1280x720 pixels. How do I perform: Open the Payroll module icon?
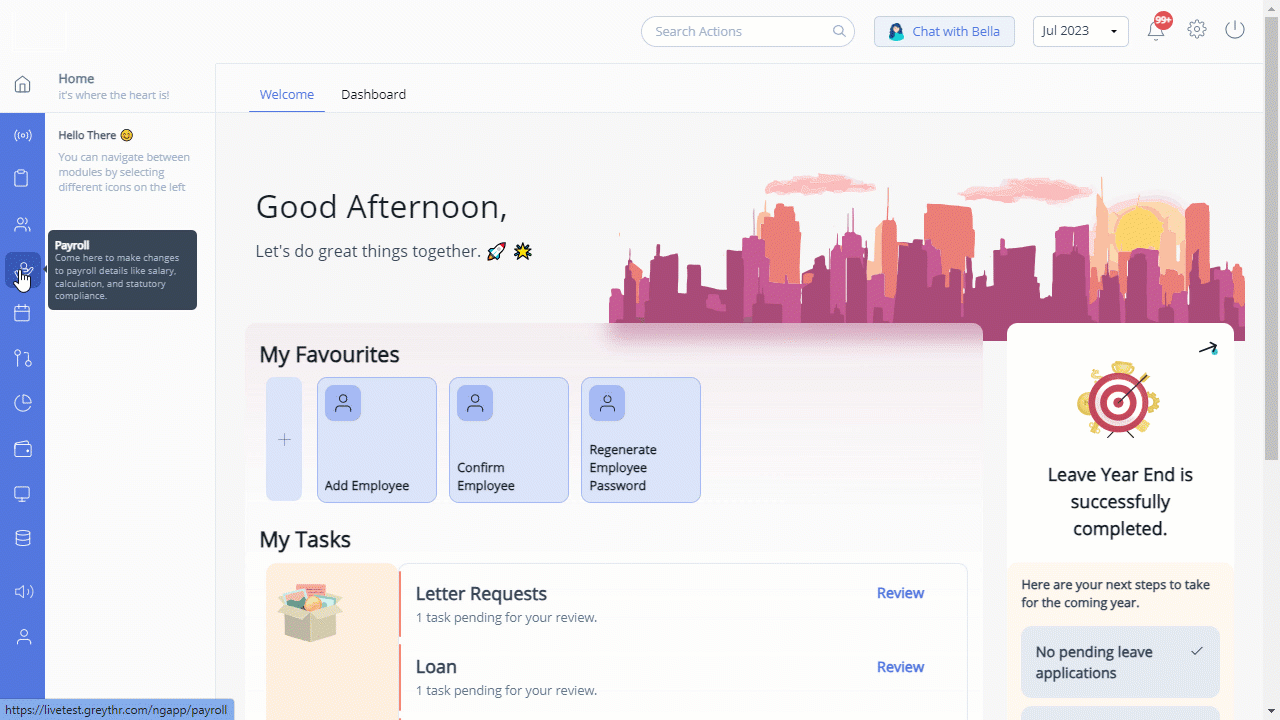click(x=22, y=270)
